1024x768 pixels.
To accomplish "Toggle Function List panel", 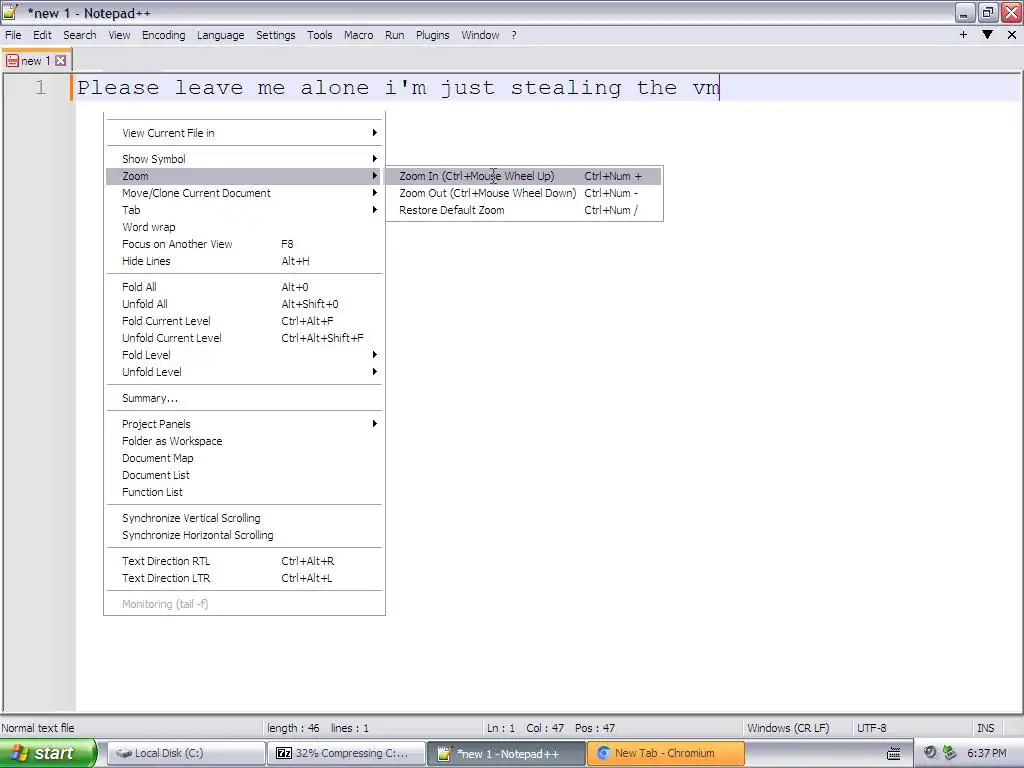I will click(244, 492).
